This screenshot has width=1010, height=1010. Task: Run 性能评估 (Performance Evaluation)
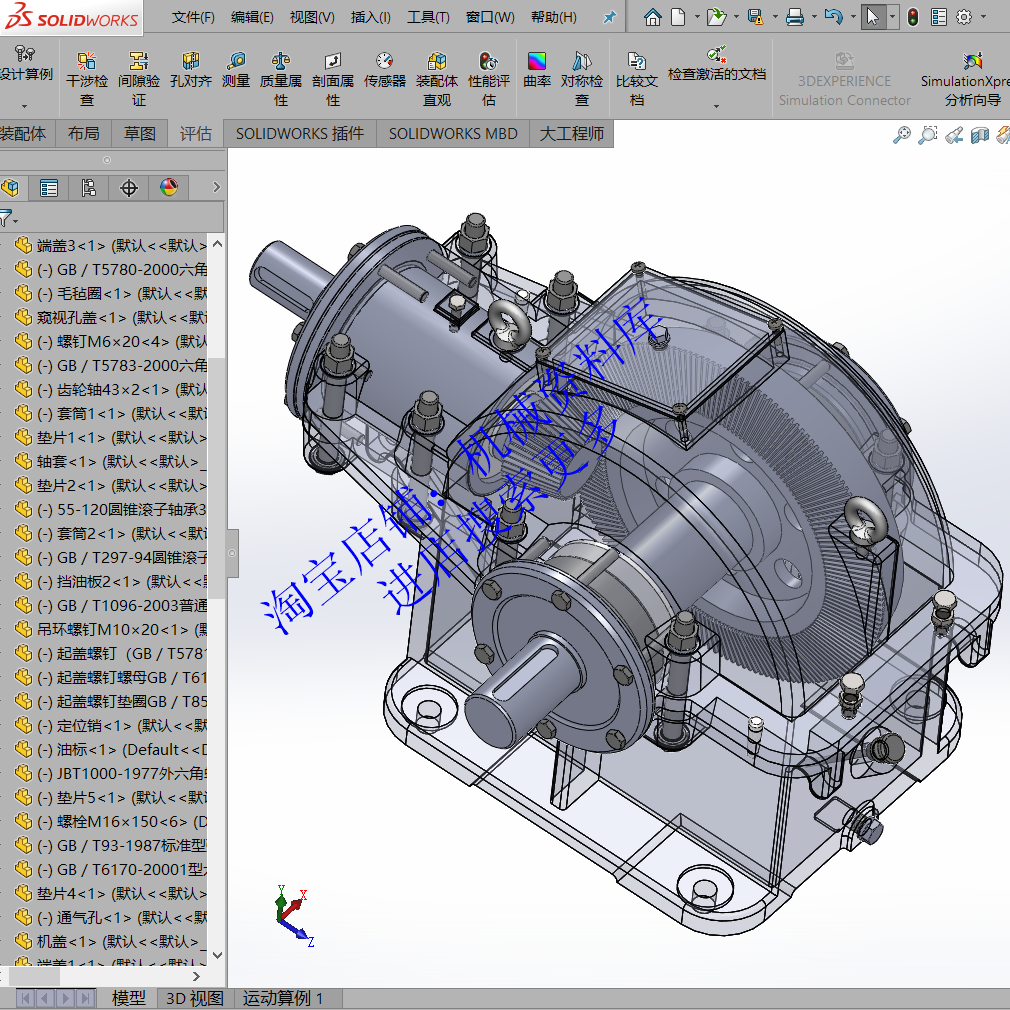489,77
